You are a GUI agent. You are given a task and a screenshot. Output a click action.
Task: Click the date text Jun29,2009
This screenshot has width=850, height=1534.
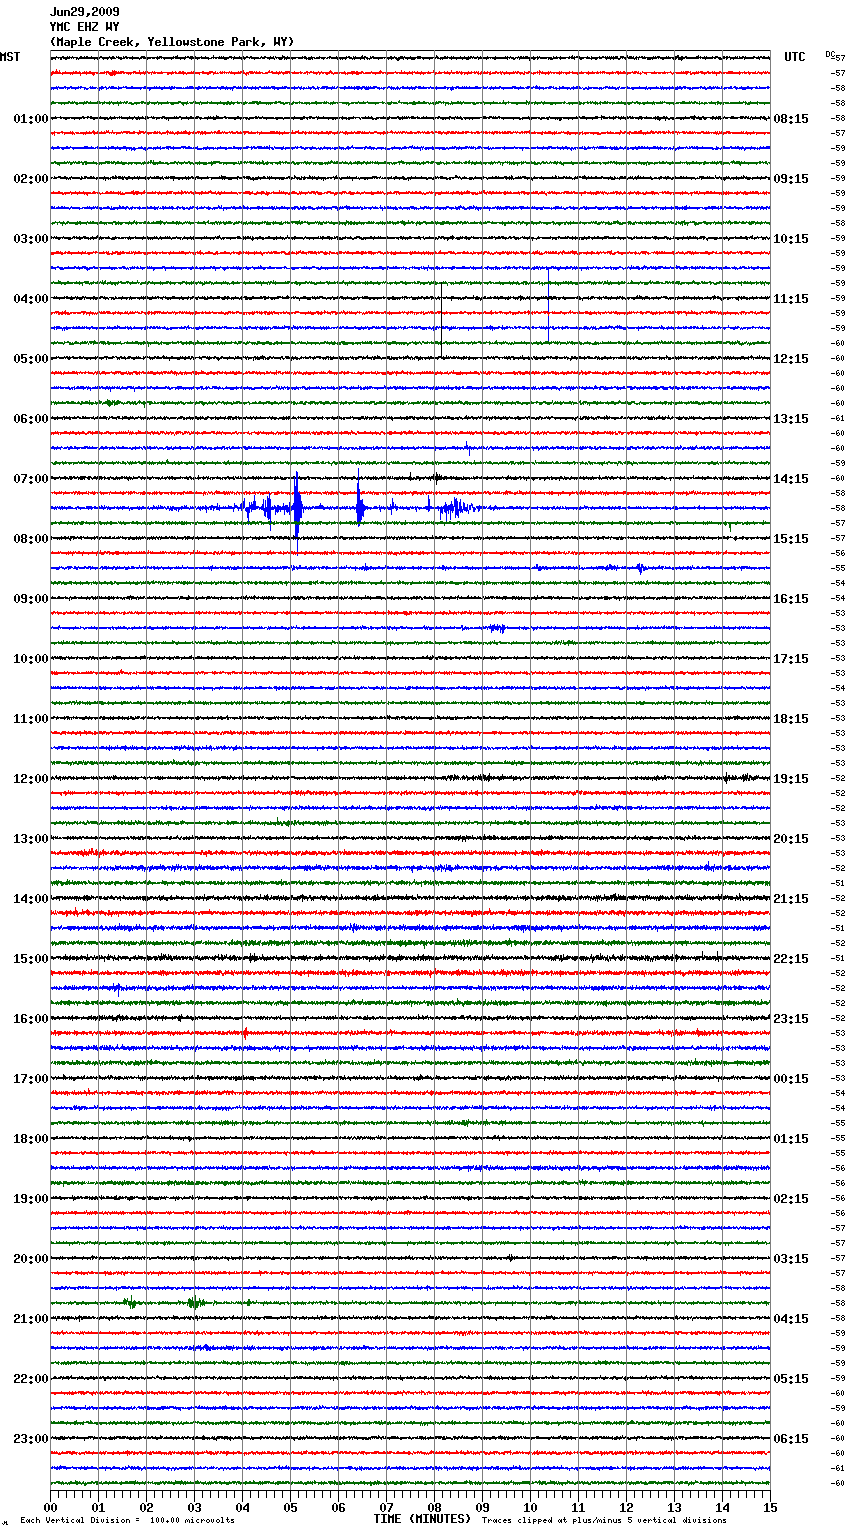click(x=84, y=12)
